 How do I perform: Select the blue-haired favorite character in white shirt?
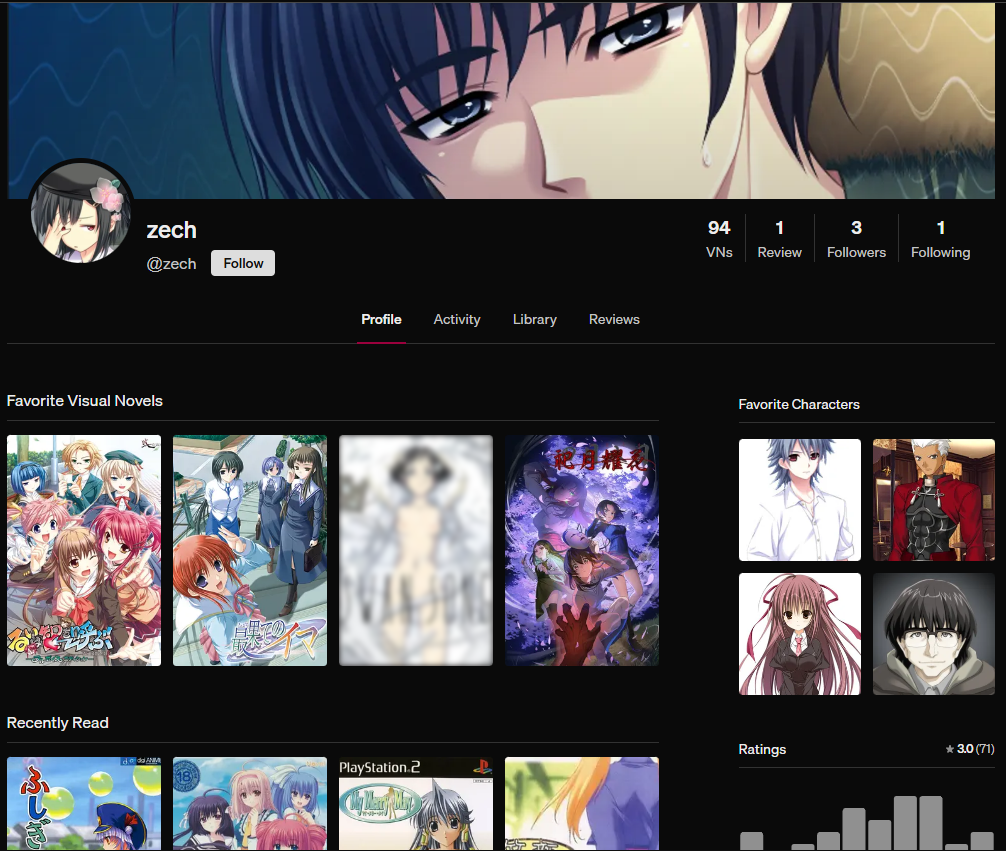click(x=799, y=500)
